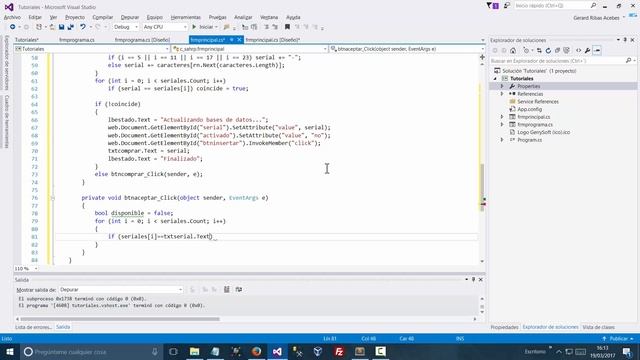Click the Open File toolbar icon

52,27
